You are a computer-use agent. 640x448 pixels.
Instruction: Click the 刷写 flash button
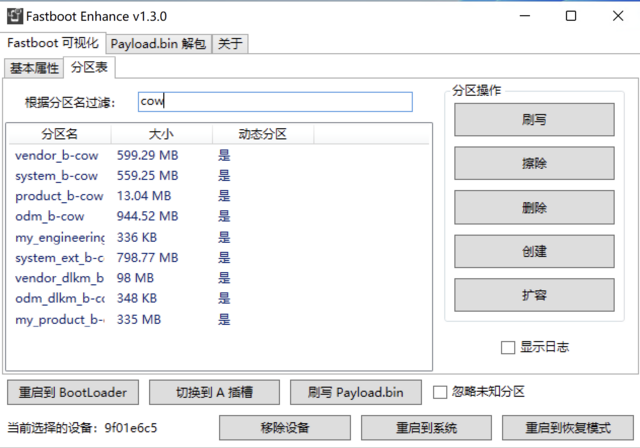pos(534,120)
